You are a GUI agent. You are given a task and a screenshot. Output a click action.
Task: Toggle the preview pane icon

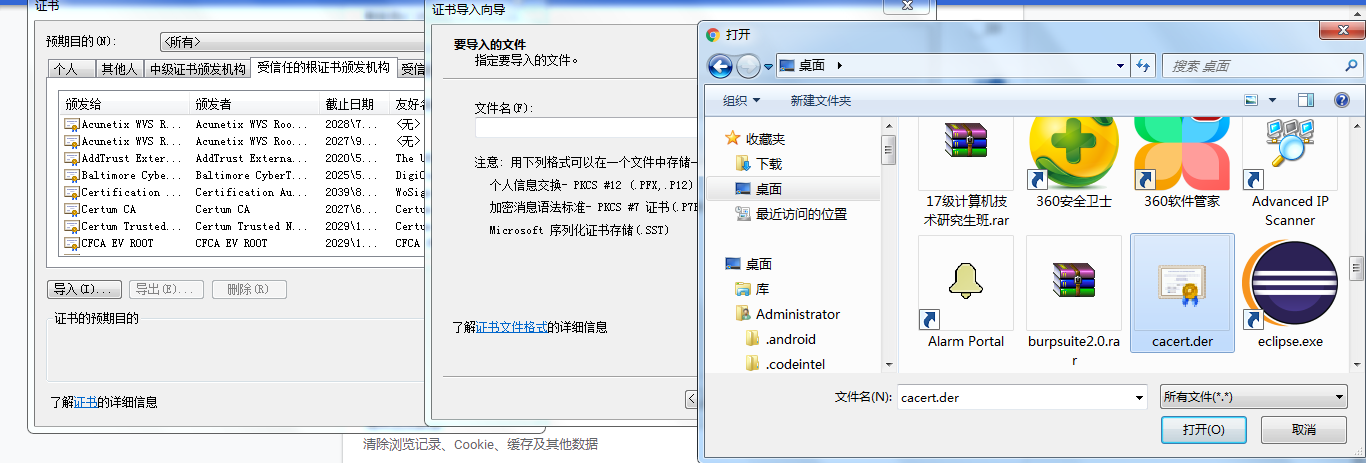coord(1305,100)
